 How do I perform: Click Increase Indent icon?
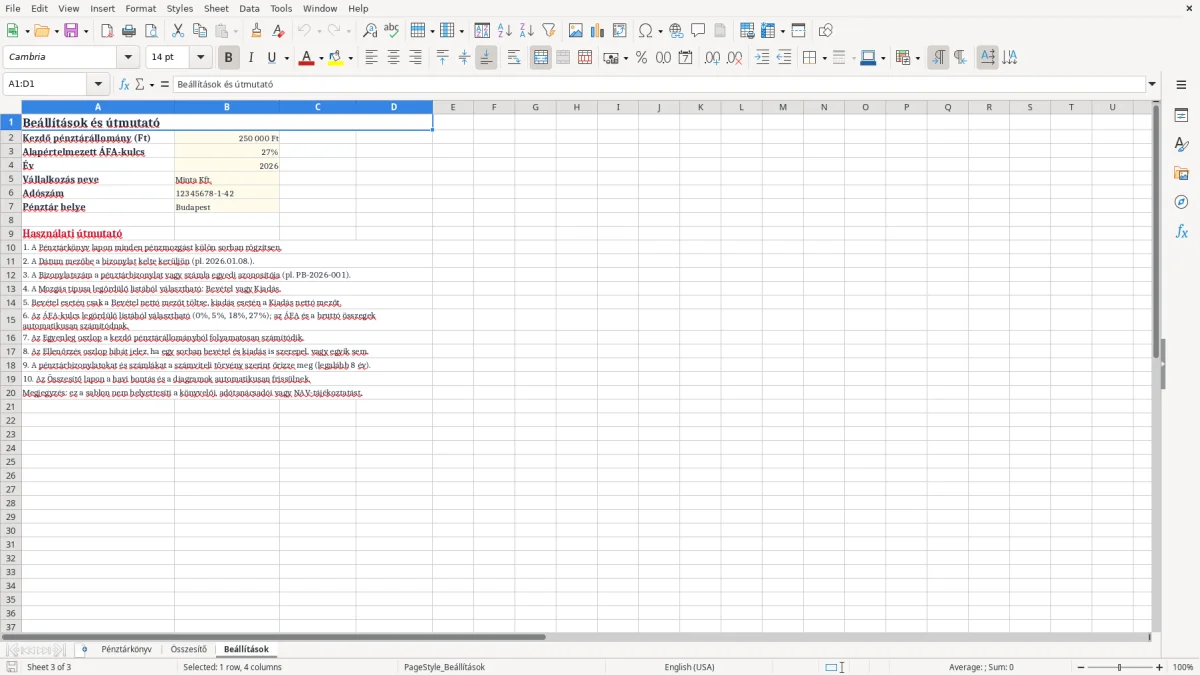pos(762,58)
